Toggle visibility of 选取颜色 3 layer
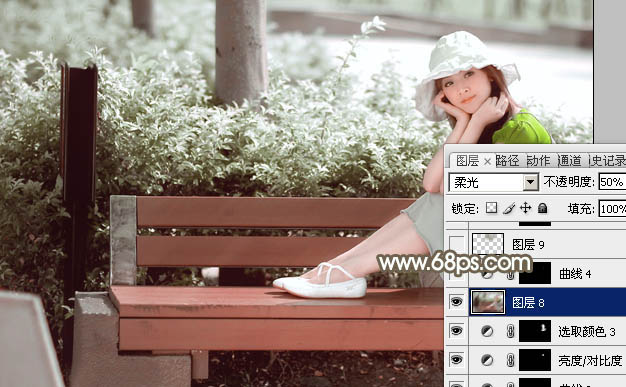 (456, 331)
